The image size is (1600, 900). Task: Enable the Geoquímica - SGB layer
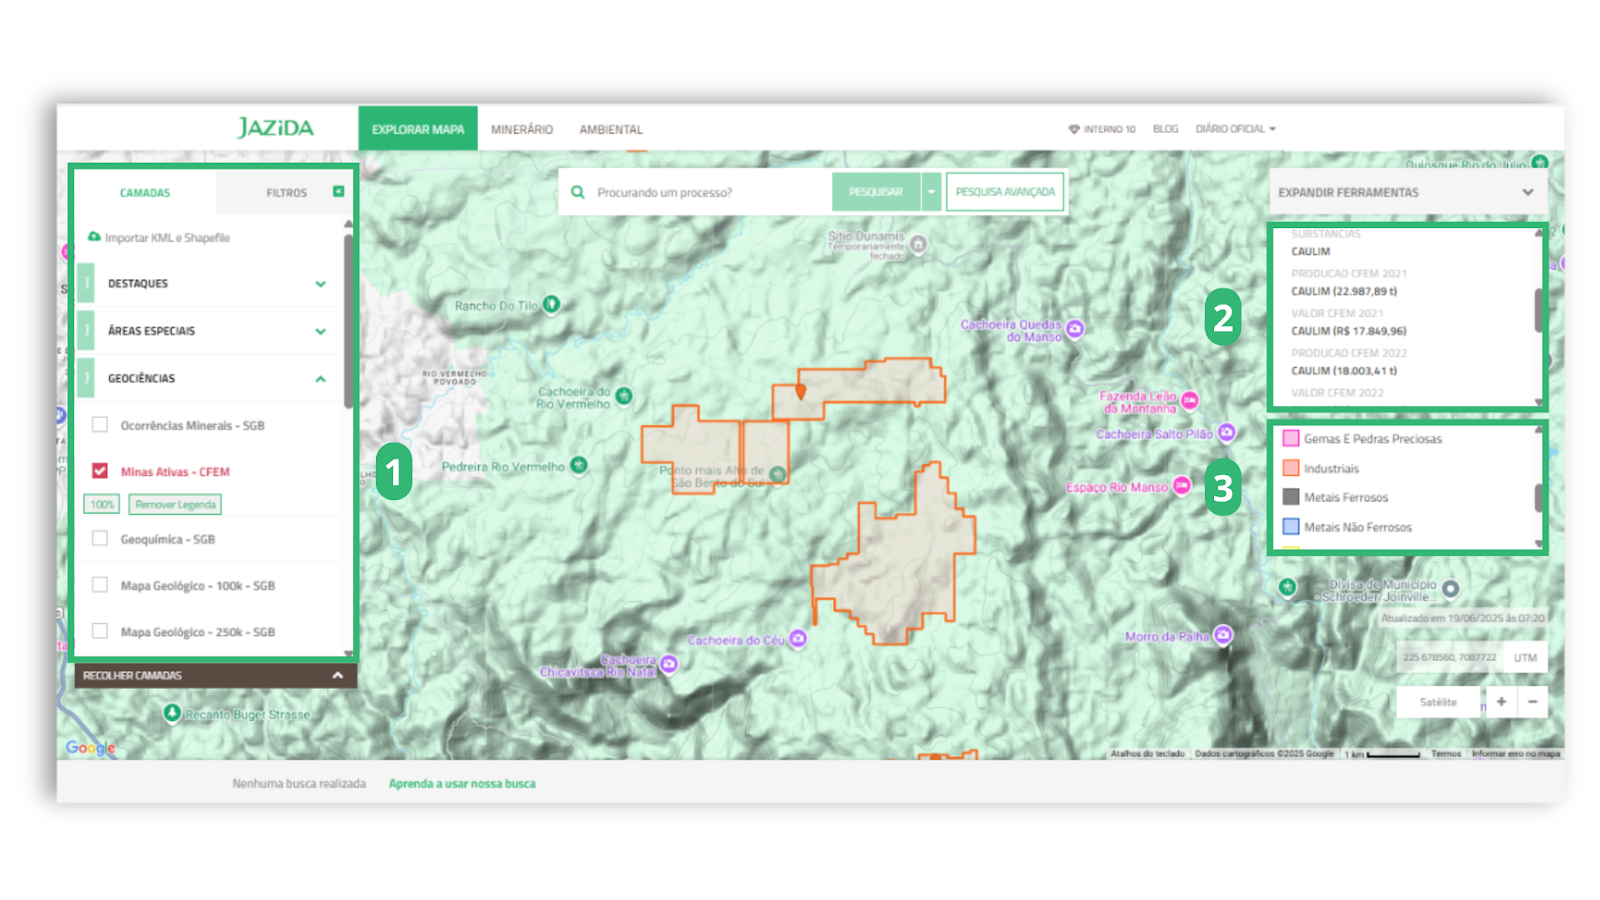[x=100, y=539]
